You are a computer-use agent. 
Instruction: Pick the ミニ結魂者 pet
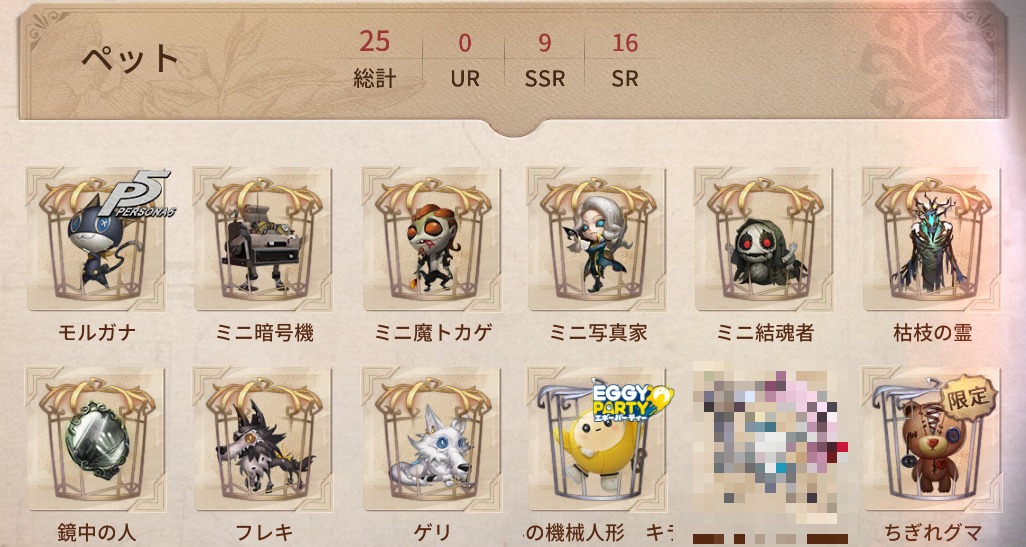(x=764, y=239)
